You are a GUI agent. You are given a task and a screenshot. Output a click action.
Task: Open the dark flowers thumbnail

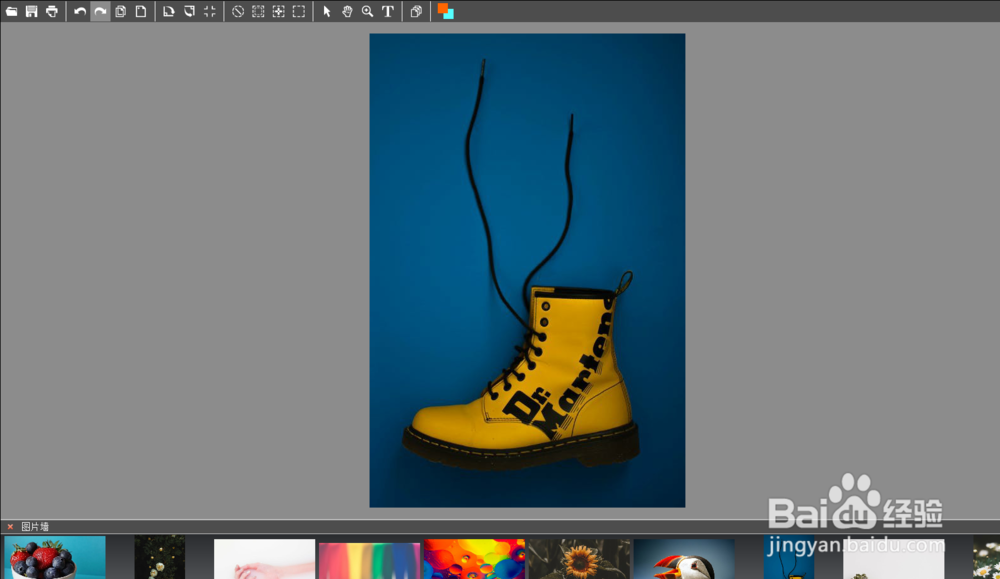tap(159, 557)
